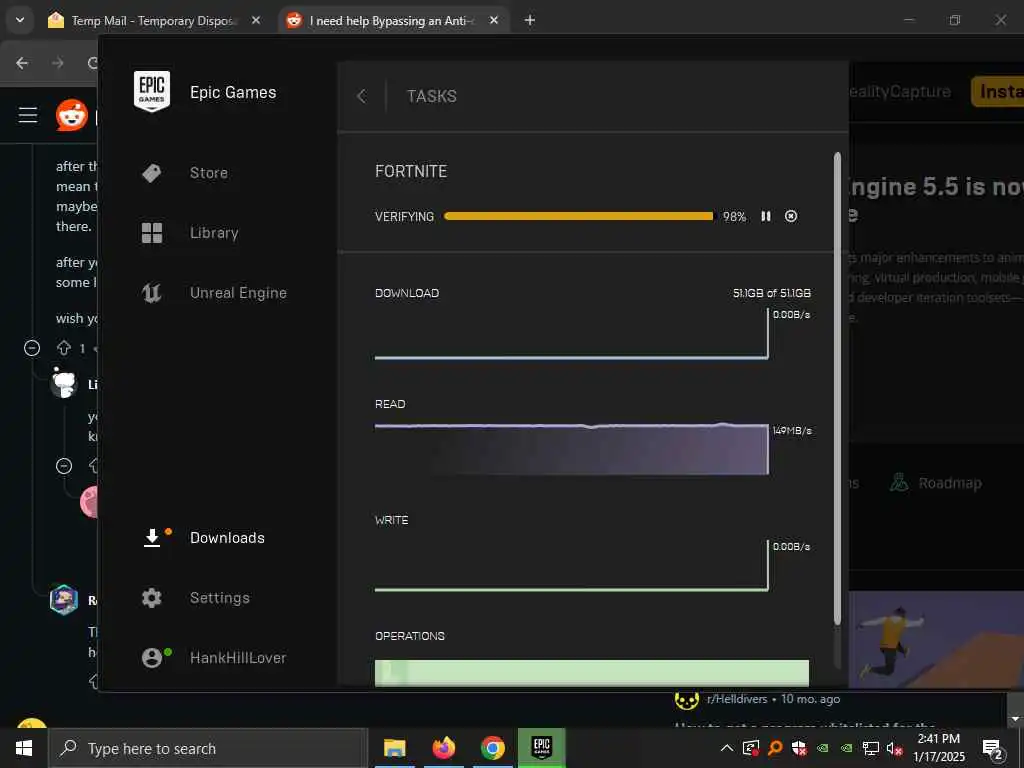Cancel the Fortnite verifying task

pos(791,216)
